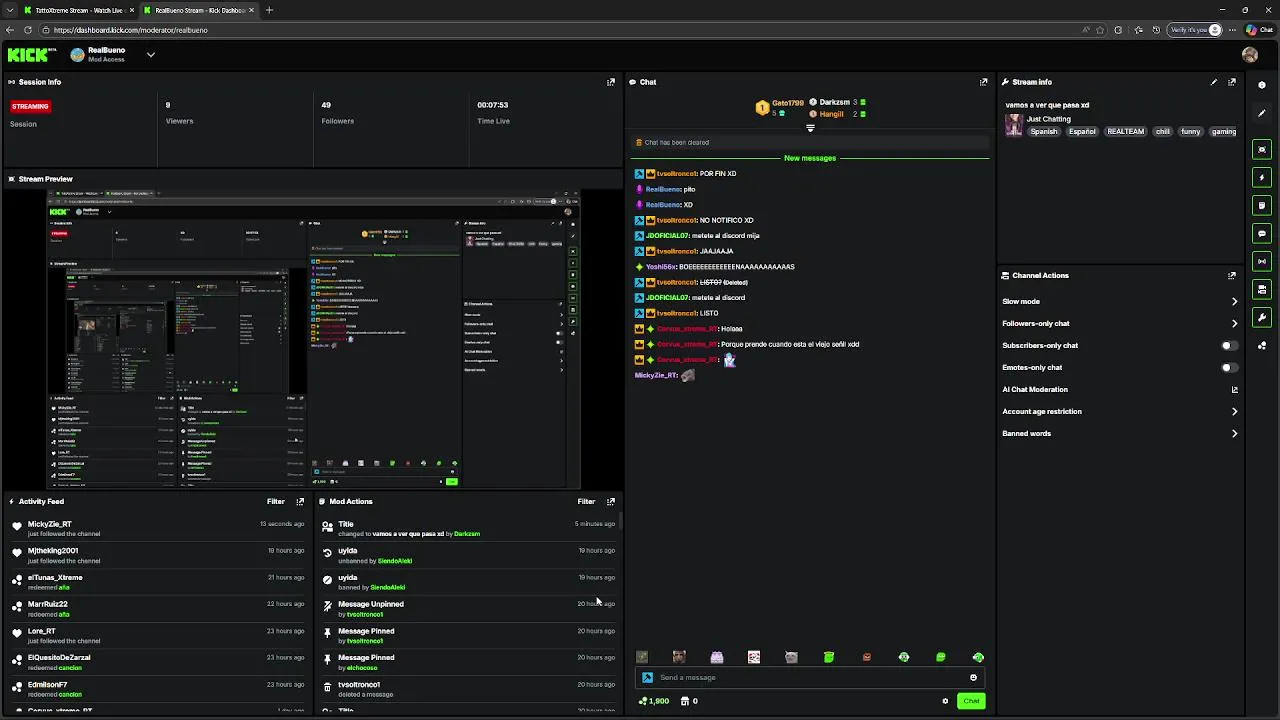Click the Send a message input

(x=810, y=677)
